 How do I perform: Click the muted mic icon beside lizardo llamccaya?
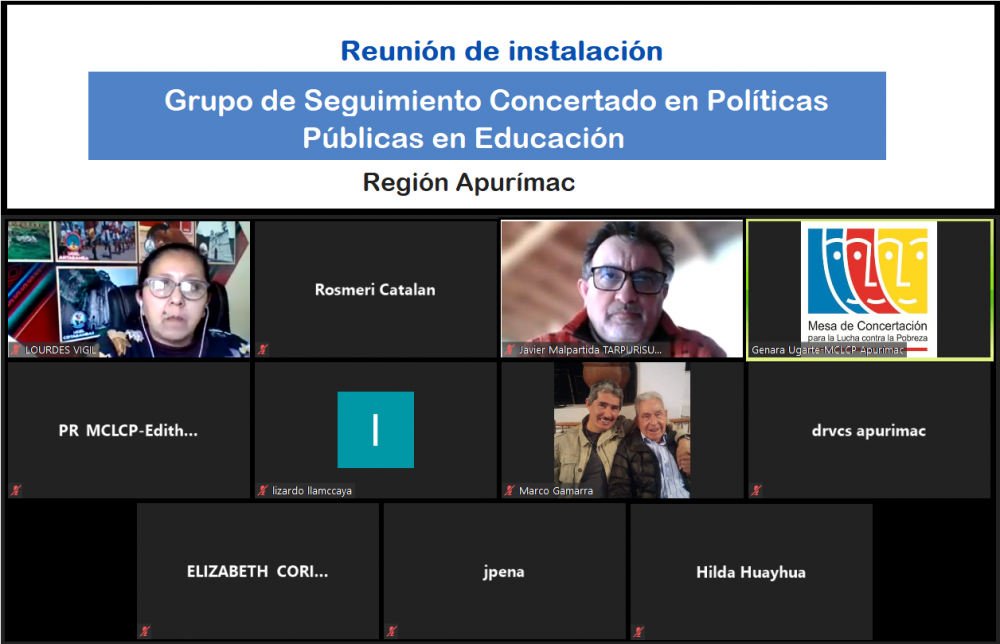pos(263,490)
